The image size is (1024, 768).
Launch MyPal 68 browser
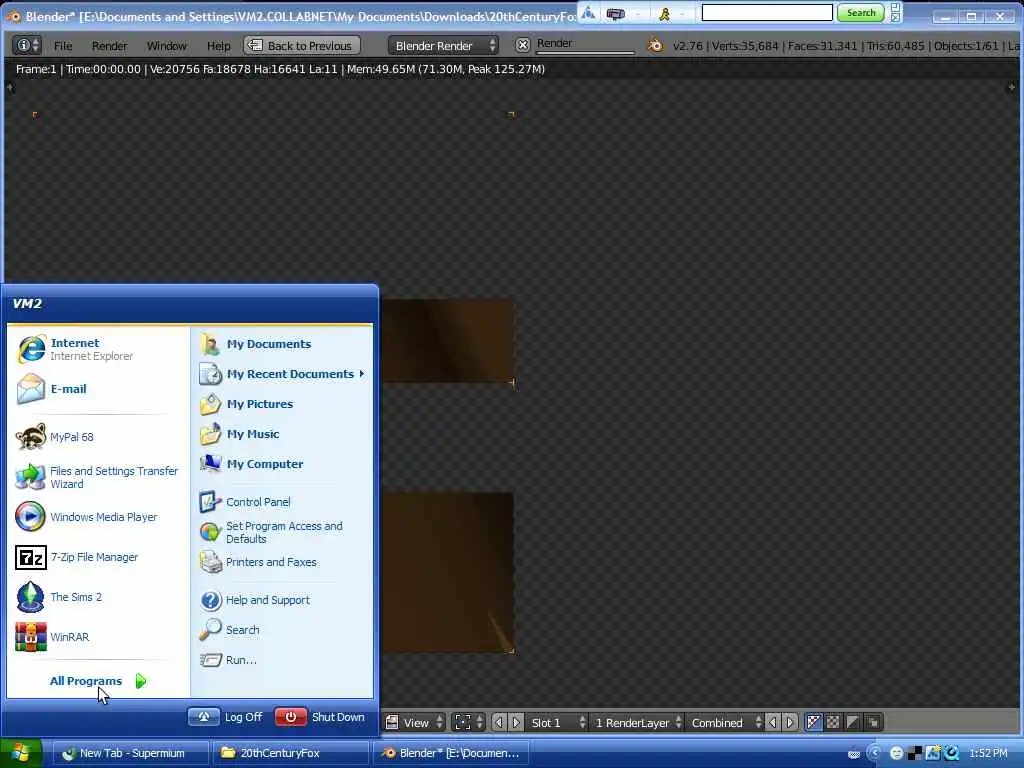(98, 437)
